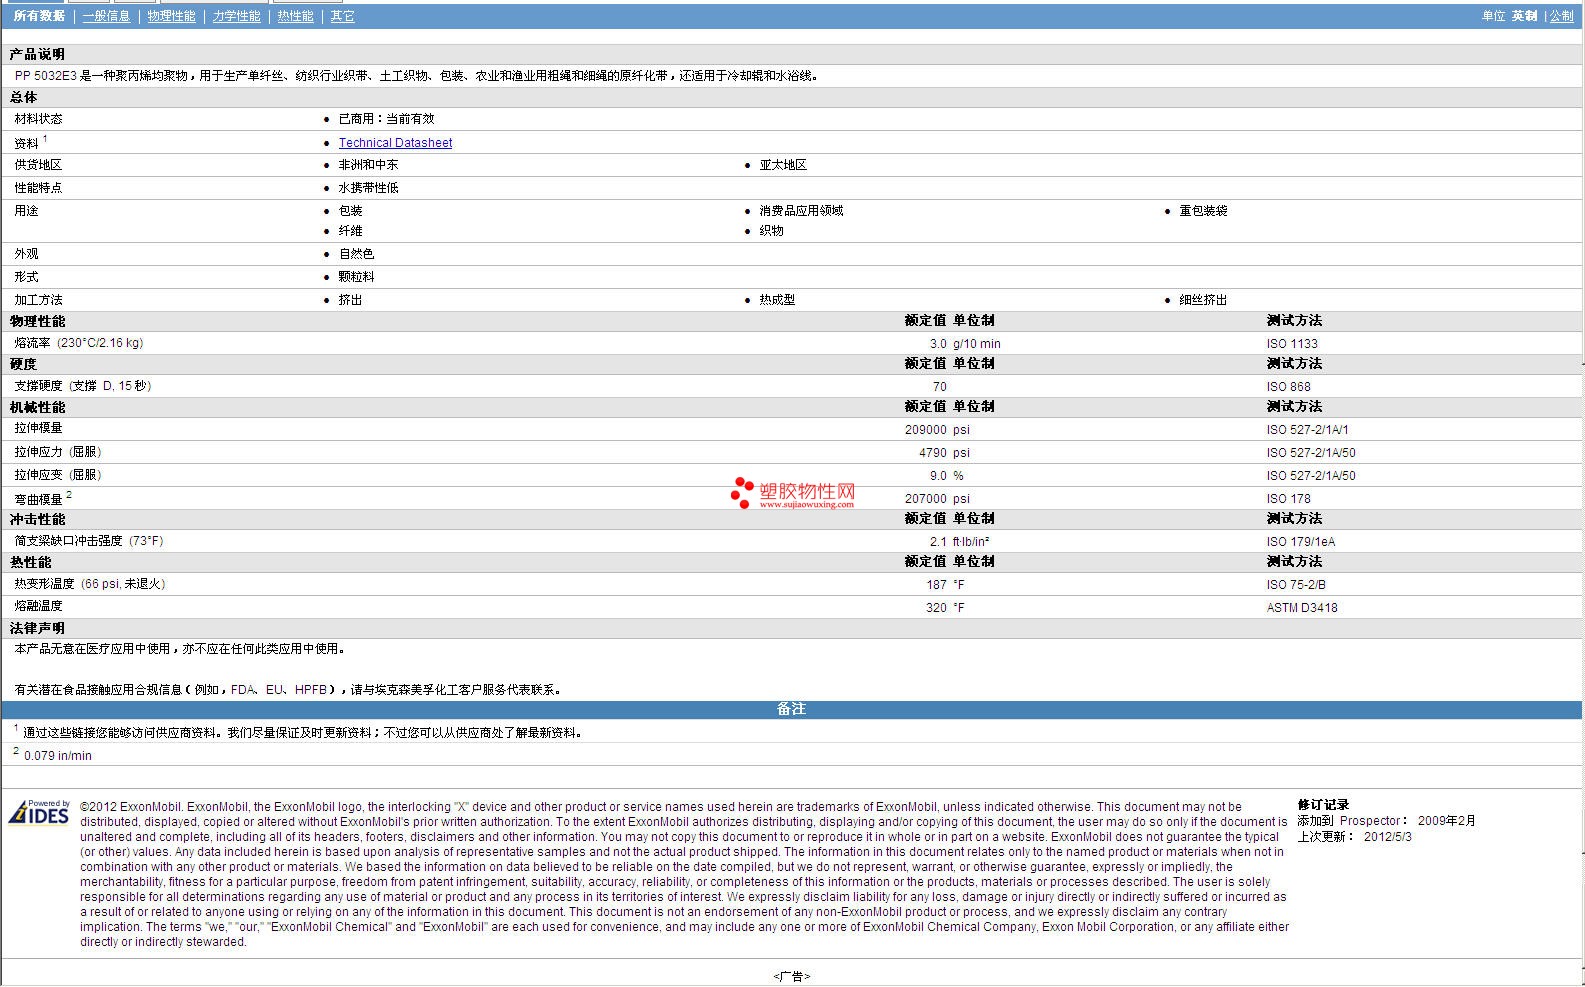Image resolution: width=1585 pixels, height=987 pixels.
Task: Click the ISO 527-2/1A/1 test method
Action: pos(1307,430)
